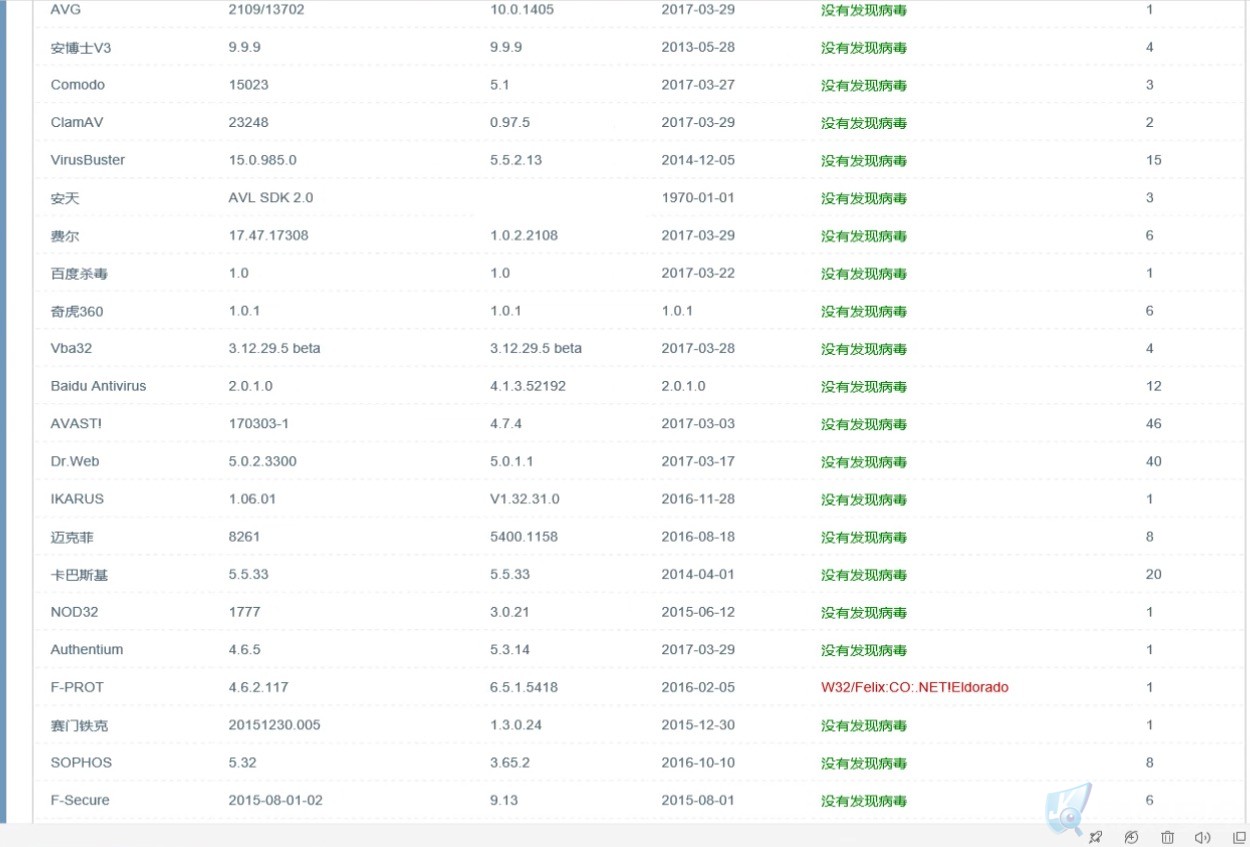Select 没有发现病毒 result in AVG row

pyautogui.click(x=864, y=10)
